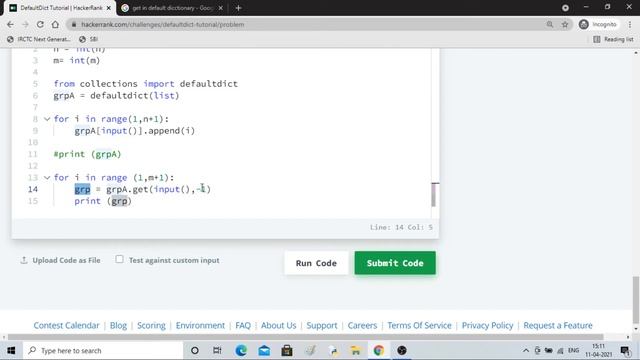Click the print (grp) line 15
The width and height of the screenshot is (640, 360).
pos(103,201)
